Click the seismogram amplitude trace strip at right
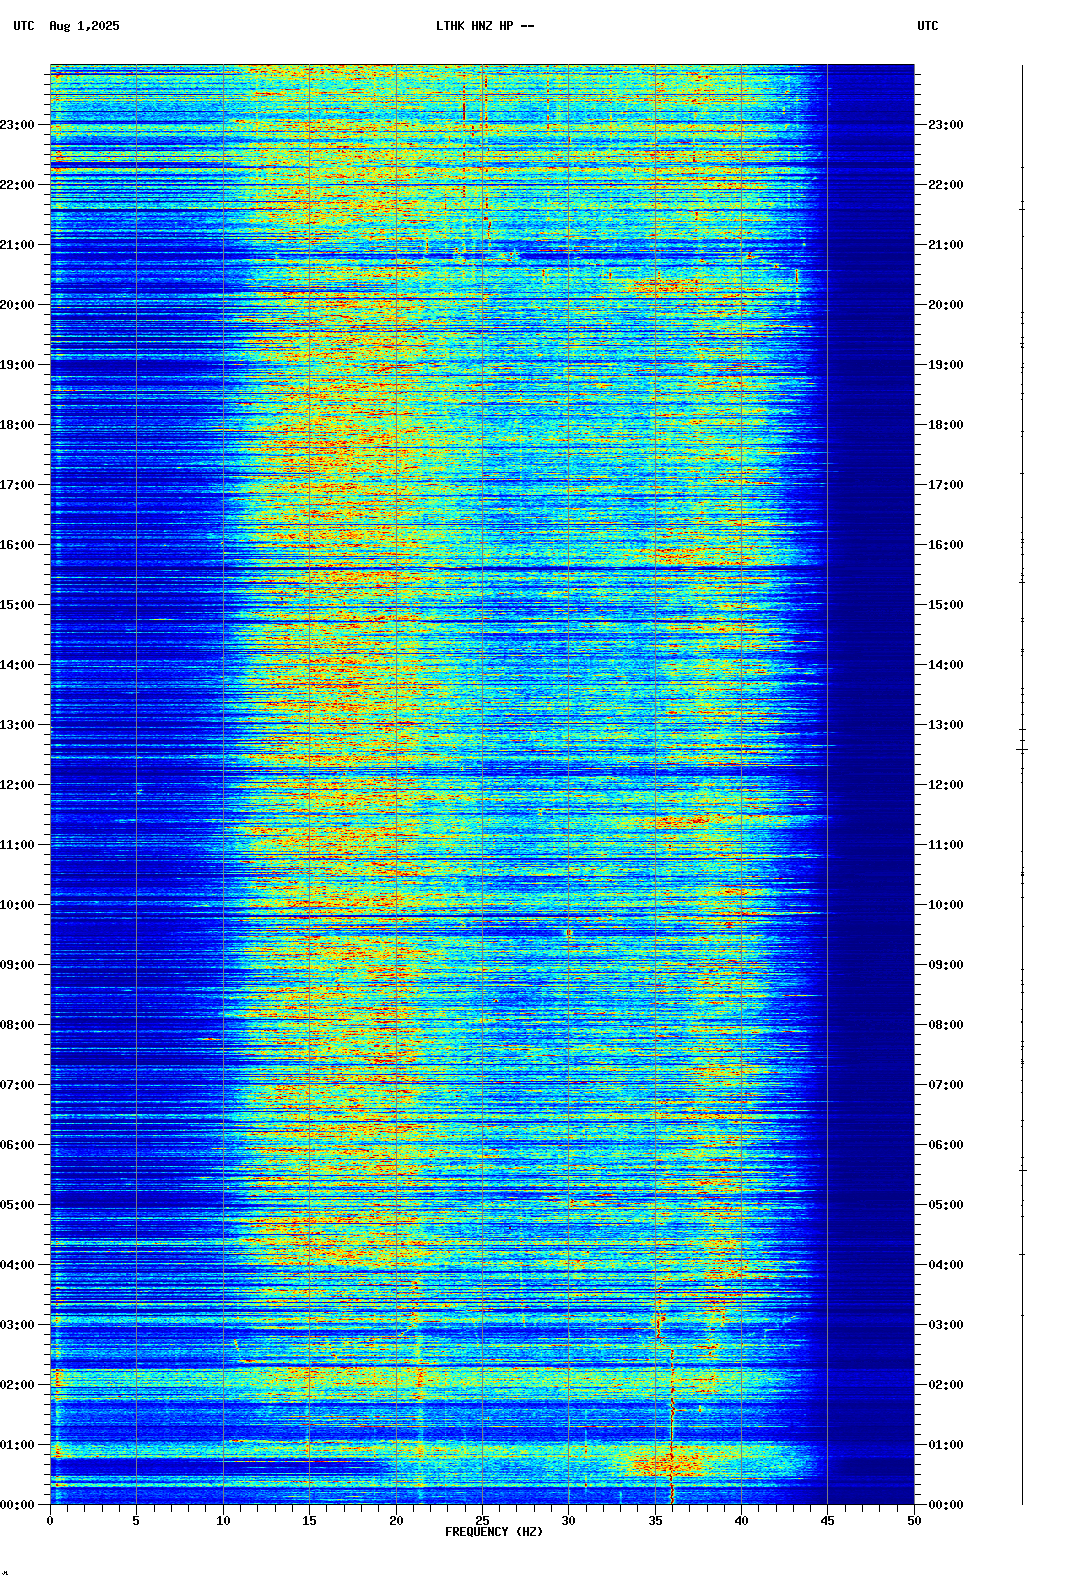The height and width of the screenshot is (1584, 1066). pyautogui.click(x=1022, y=785)
